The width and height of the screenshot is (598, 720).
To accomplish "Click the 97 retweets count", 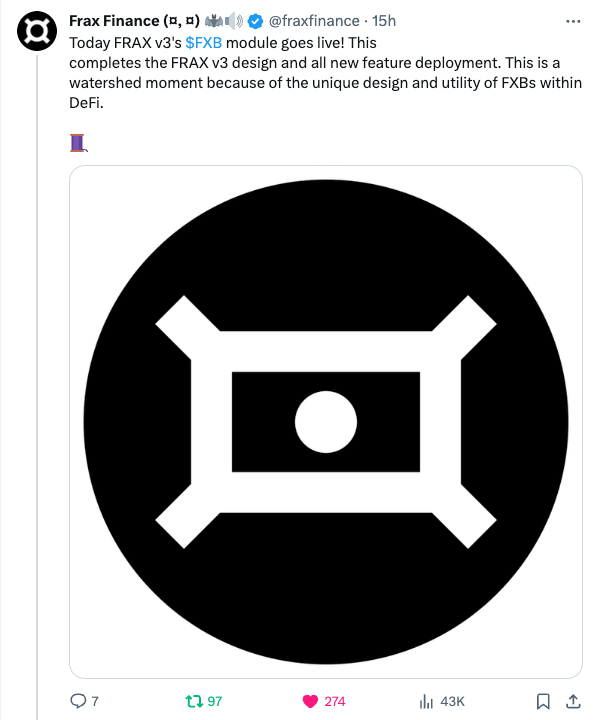I will pos(214,702).
